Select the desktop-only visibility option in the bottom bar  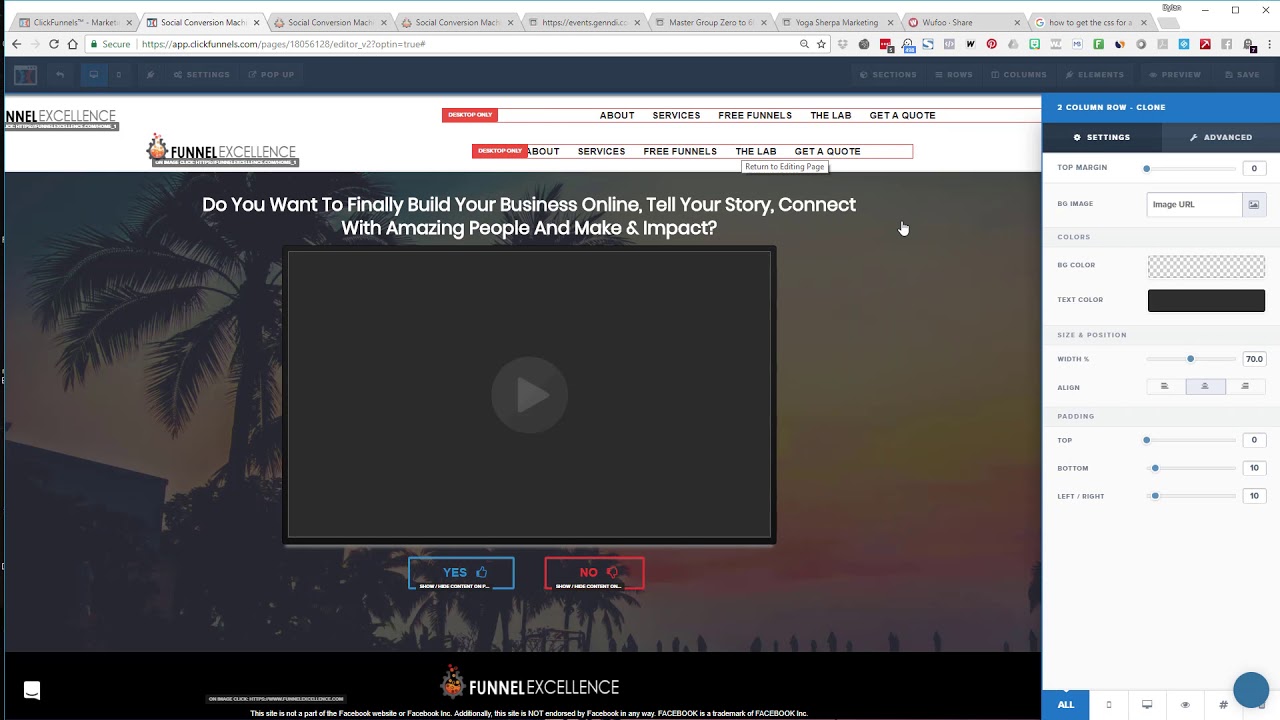[1147, 705]
